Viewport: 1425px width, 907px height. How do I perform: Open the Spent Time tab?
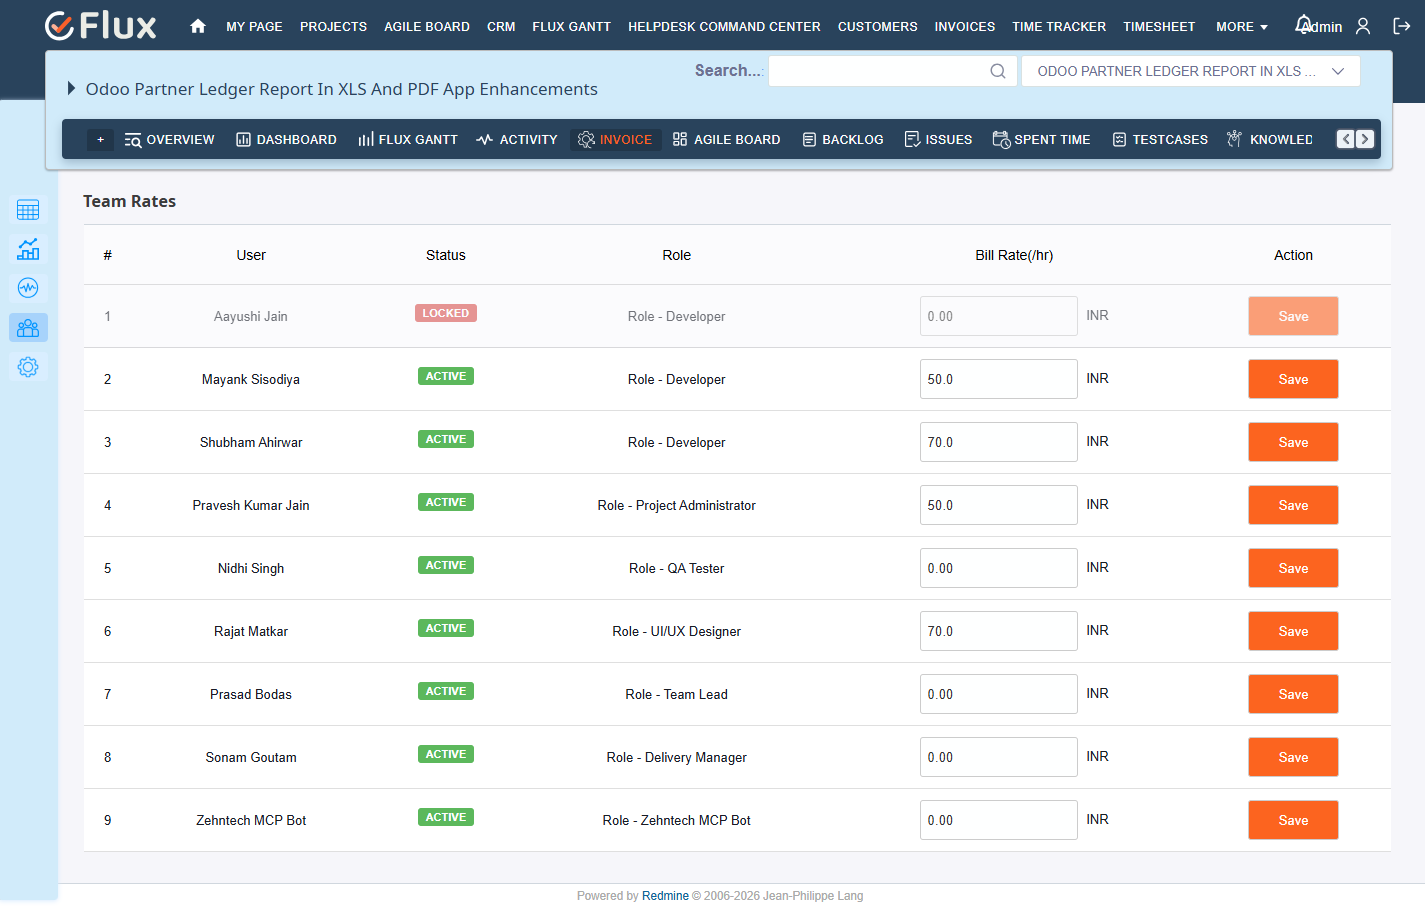click(1041, 140)
